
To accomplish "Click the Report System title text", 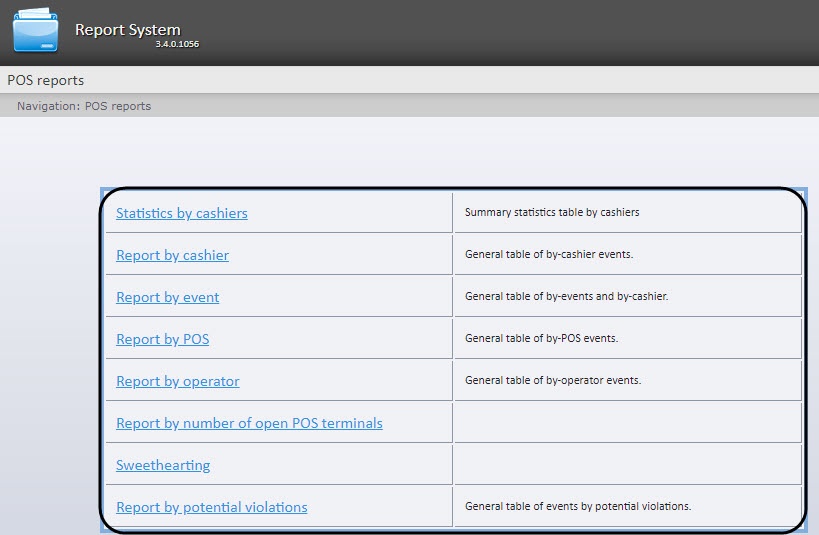I will click(x=127, y=30).
